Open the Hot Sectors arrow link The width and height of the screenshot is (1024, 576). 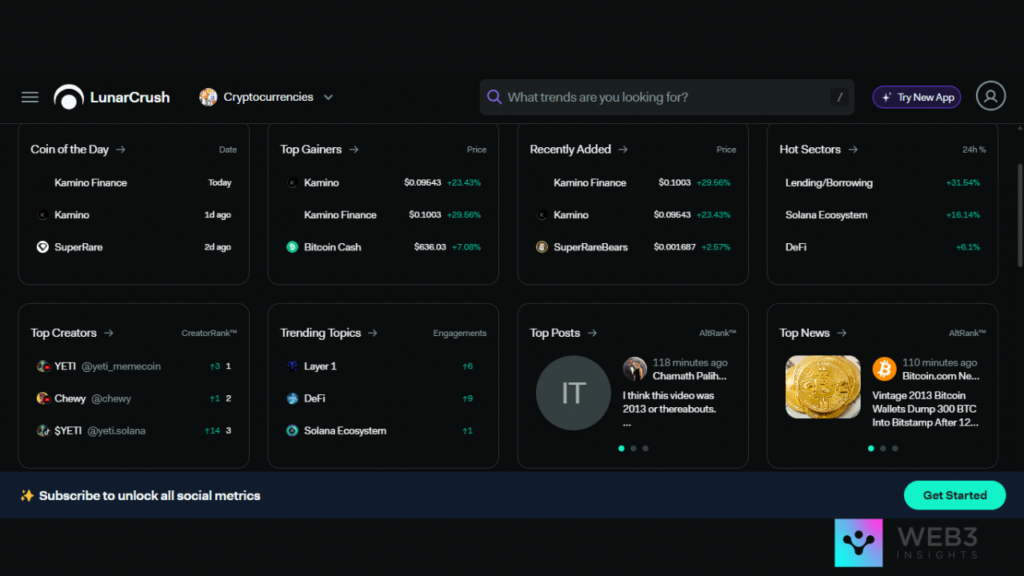[853, 150]
